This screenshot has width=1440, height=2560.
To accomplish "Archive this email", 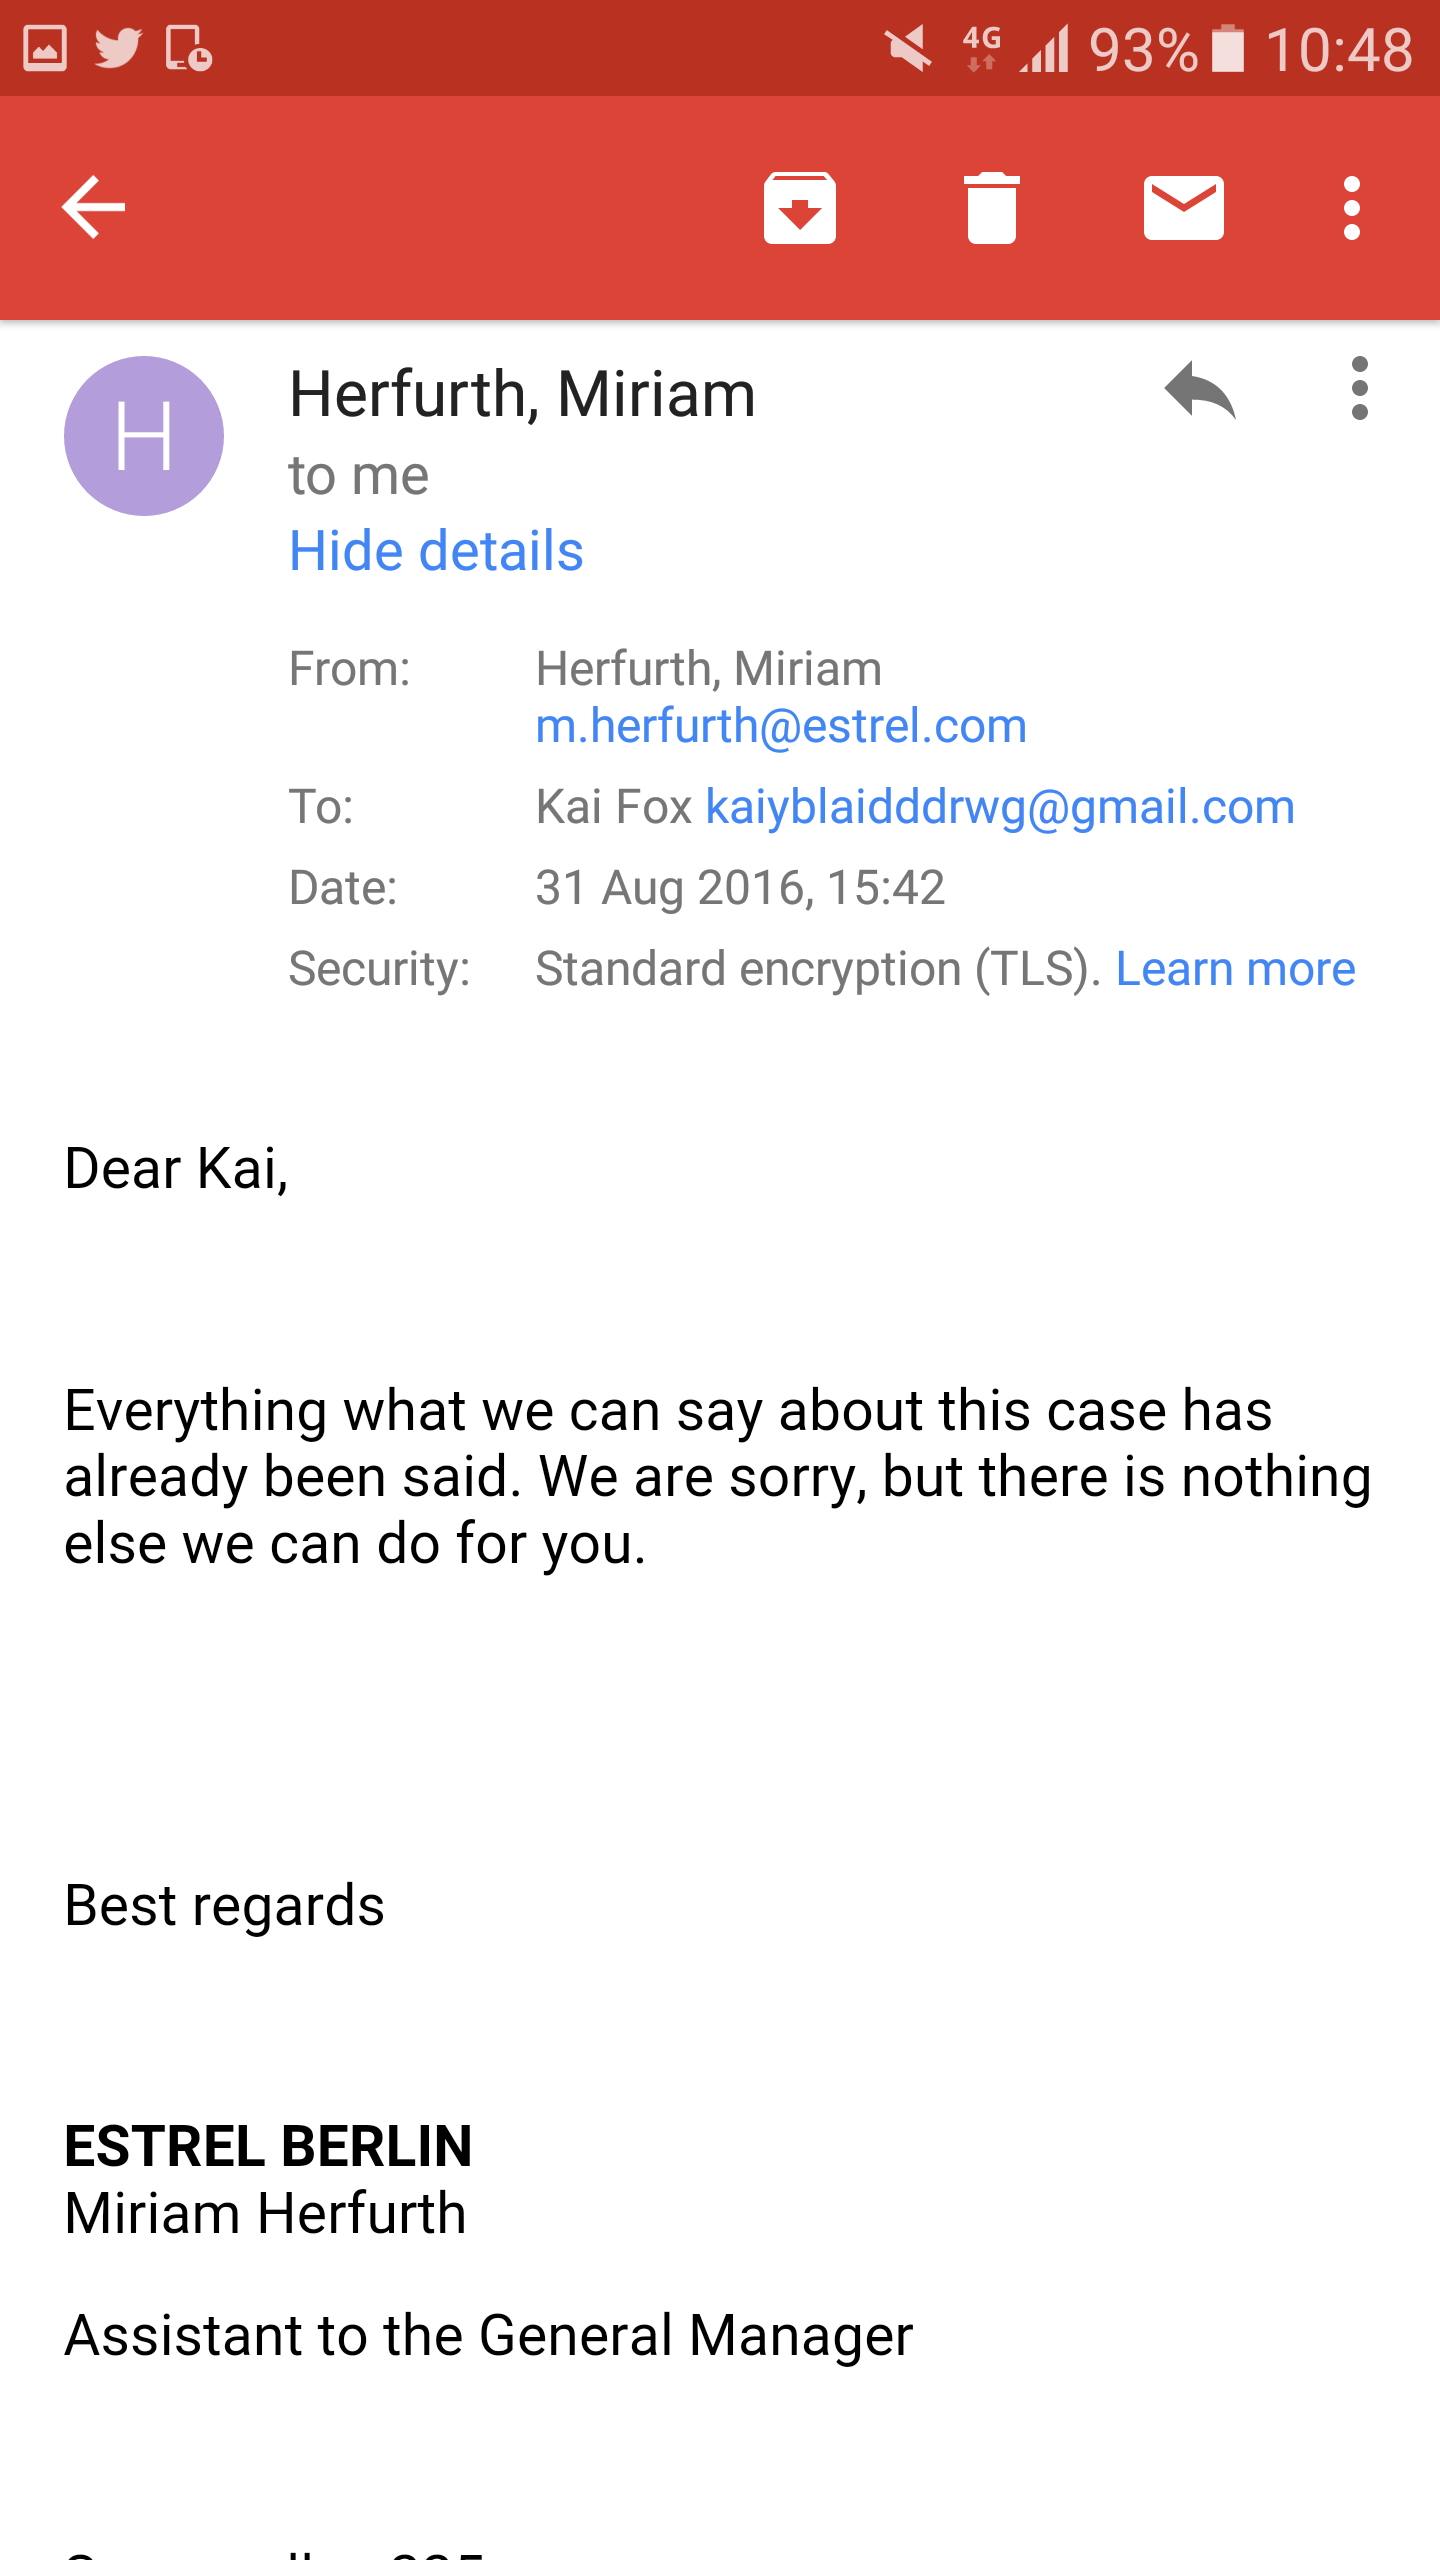I will (799, 208).
